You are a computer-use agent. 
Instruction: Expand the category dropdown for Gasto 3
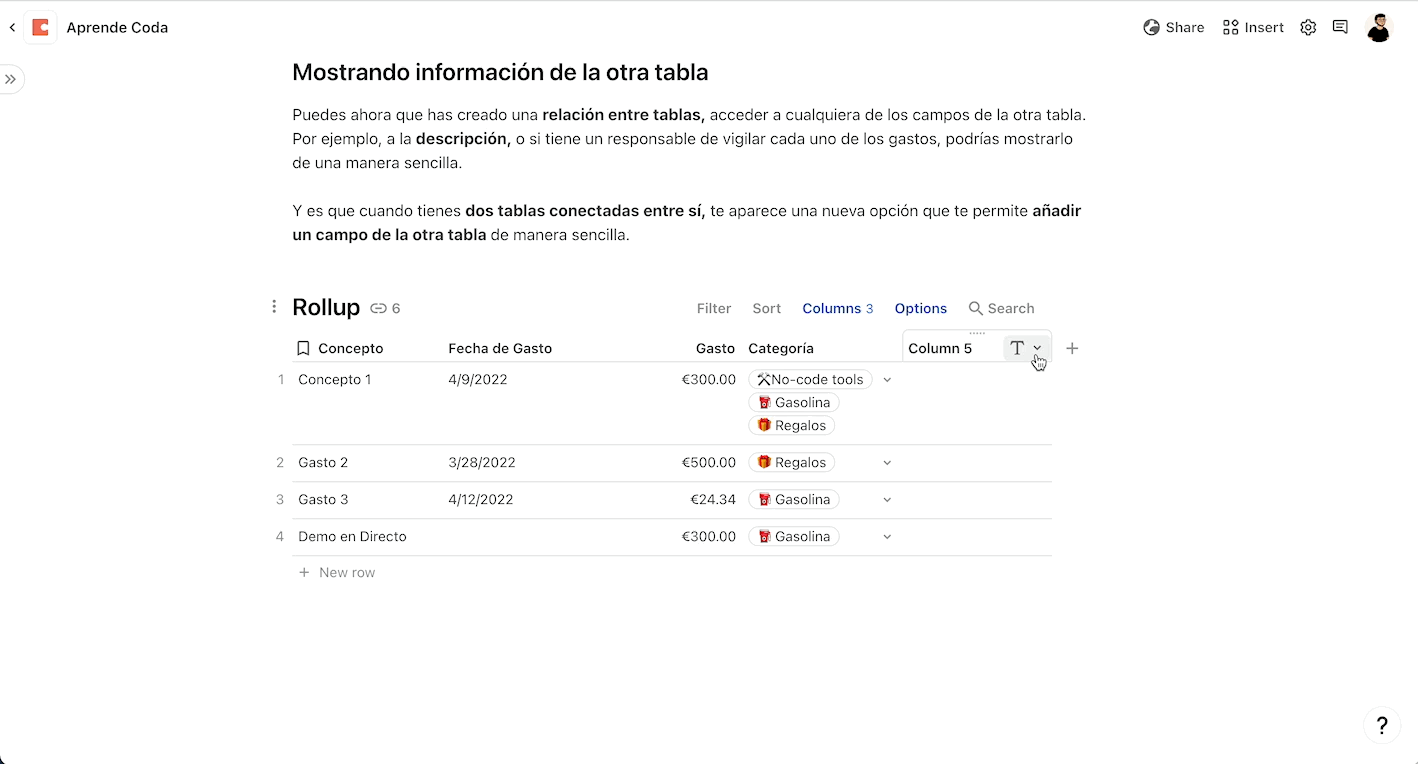[887, 500]
